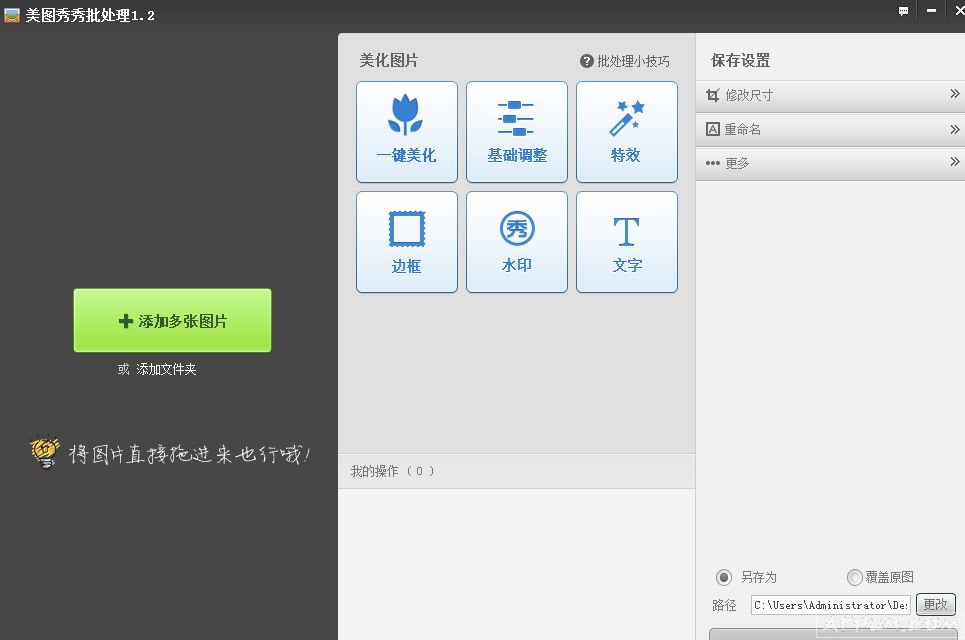Choose the 边框 border frame tool
Viewport: 965px width, 640px height.
tap(406, 242)
